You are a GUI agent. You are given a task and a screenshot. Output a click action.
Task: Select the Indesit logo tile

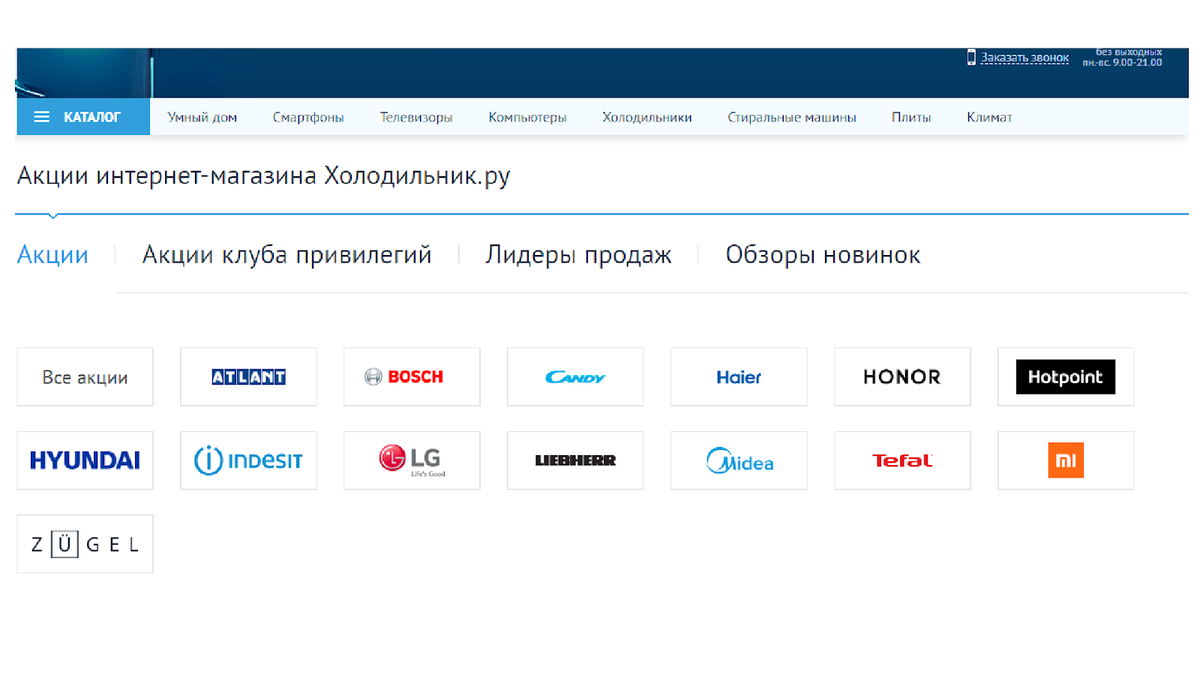(248, 460)
